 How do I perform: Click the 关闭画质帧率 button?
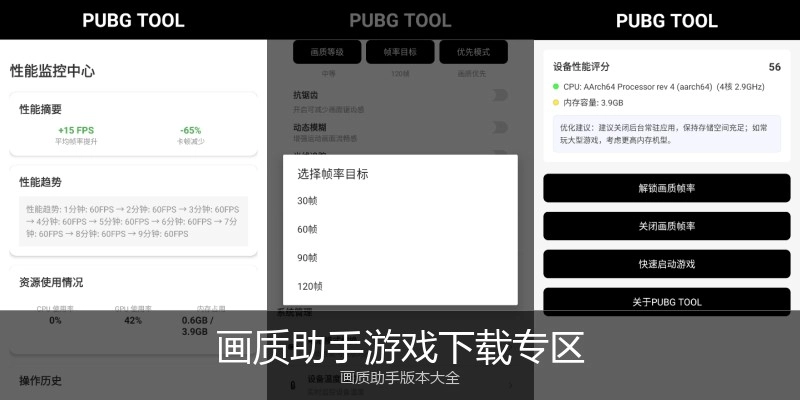[667, 226]
